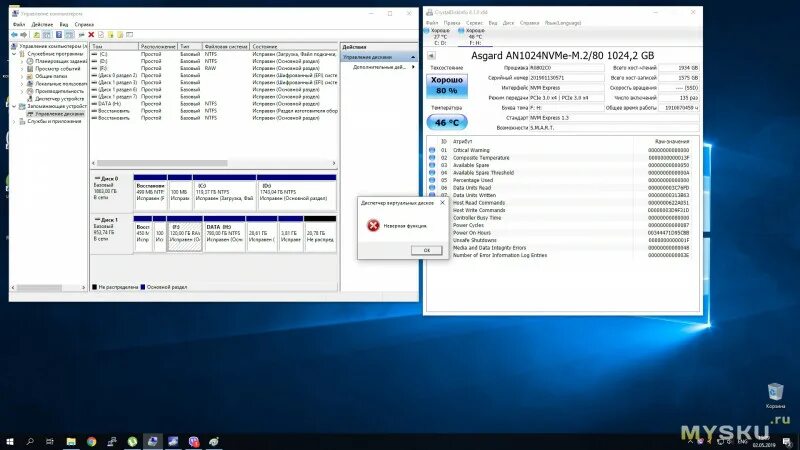Open Task View from the taskbar
Viewport: 800px width, 450px height.
[50, 442]
